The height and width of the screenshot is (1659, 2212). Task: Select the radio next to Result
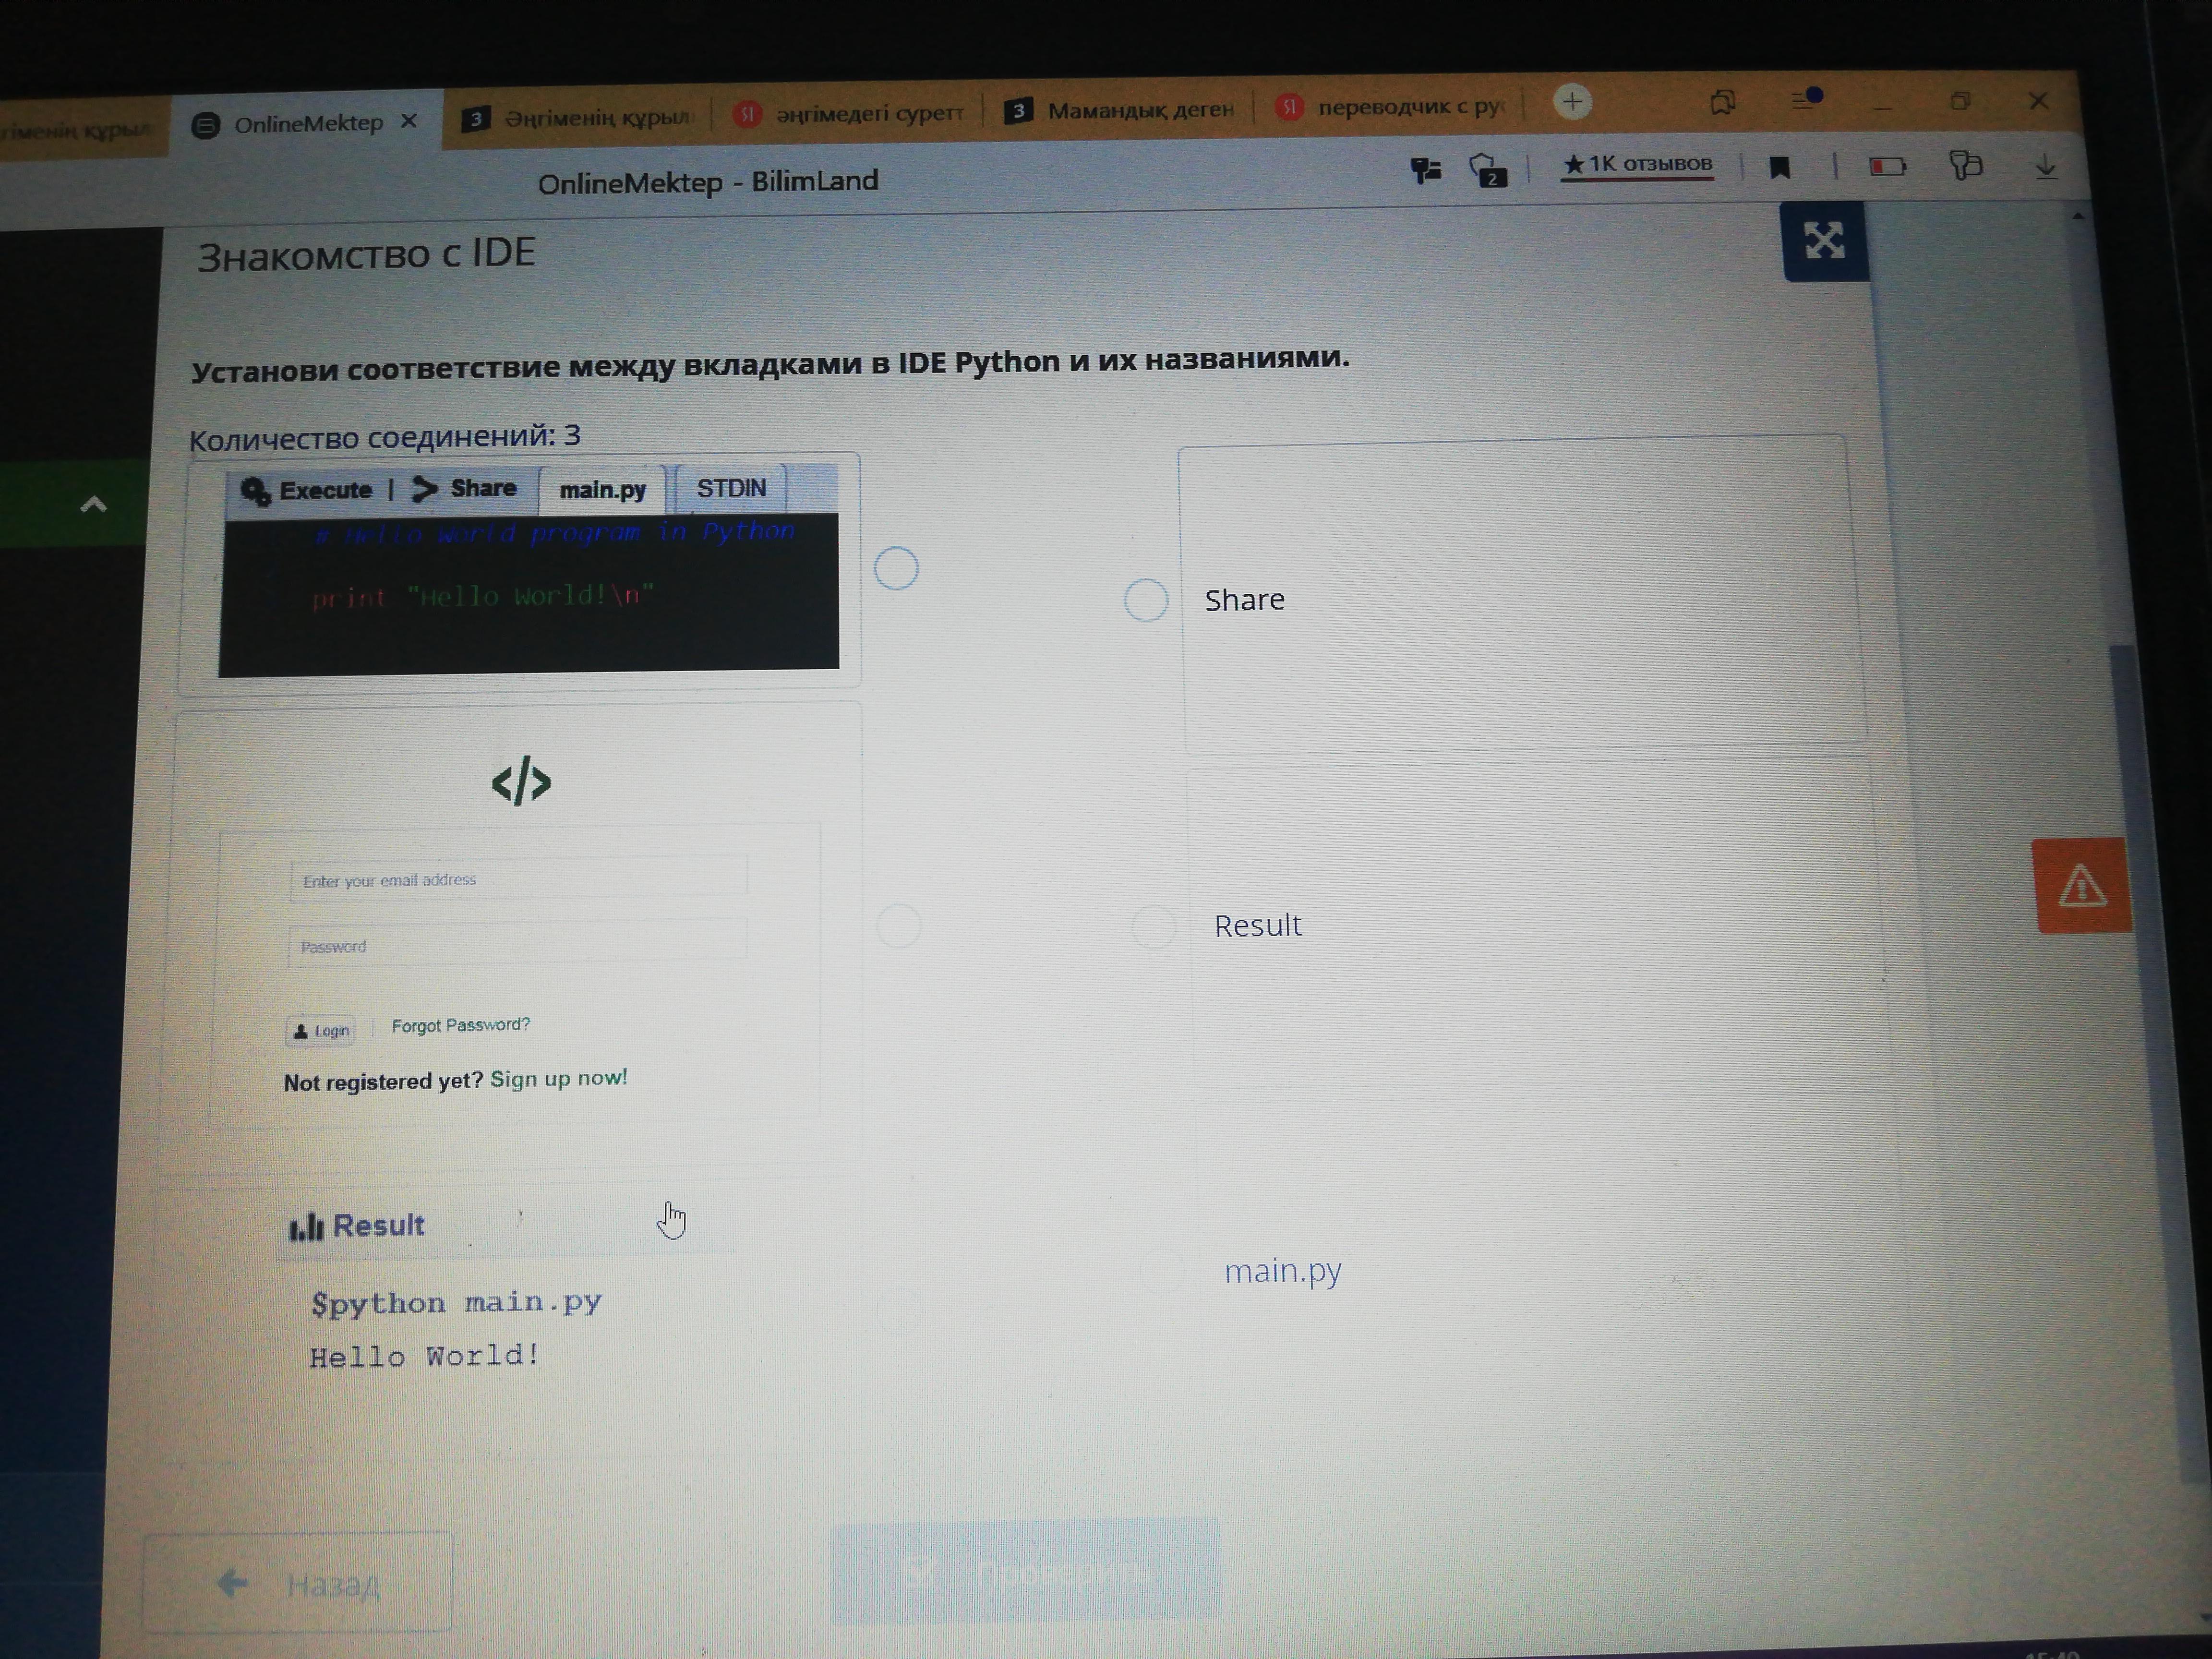(1153, 927)
